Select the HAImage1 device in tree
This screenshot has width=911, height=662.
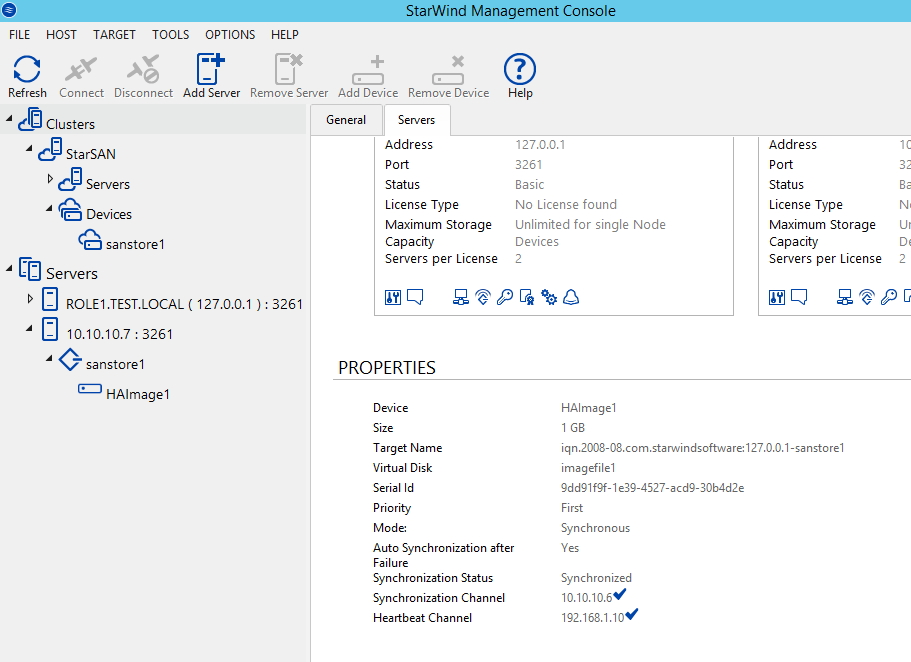[x=138, y=395]
